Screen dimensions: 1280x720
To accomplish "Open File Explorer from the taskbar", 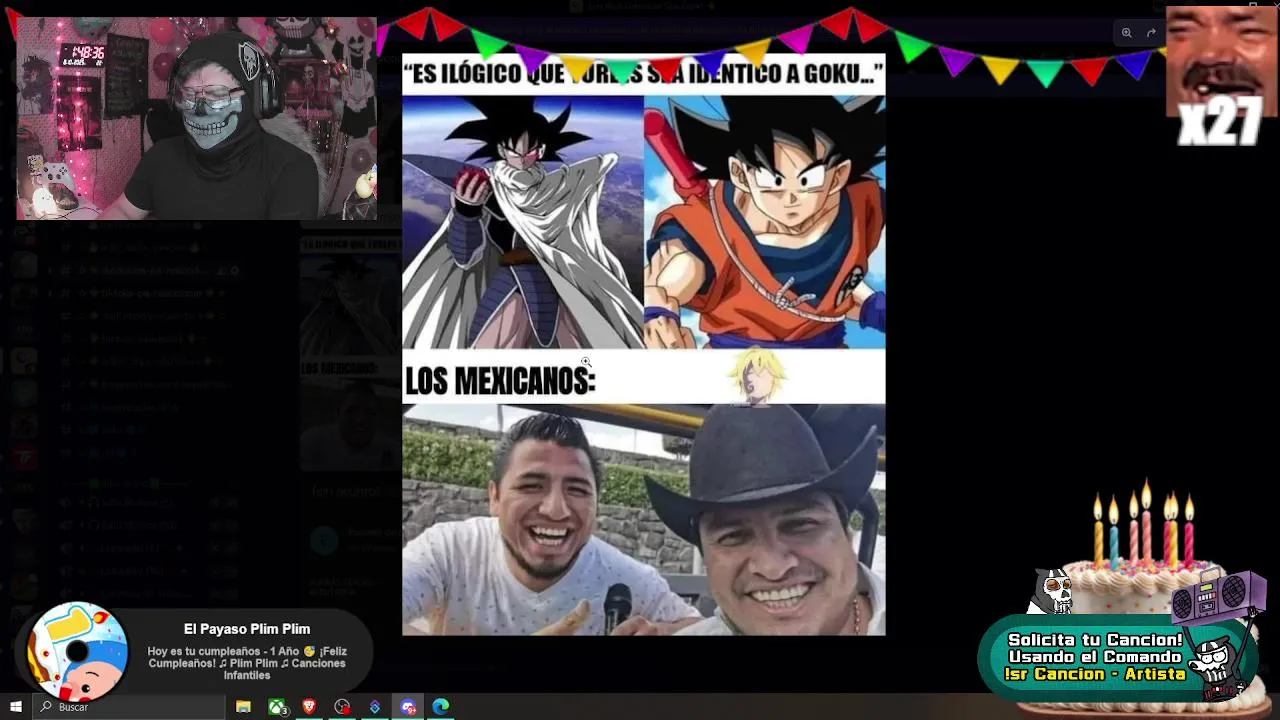I will [243, 707].
